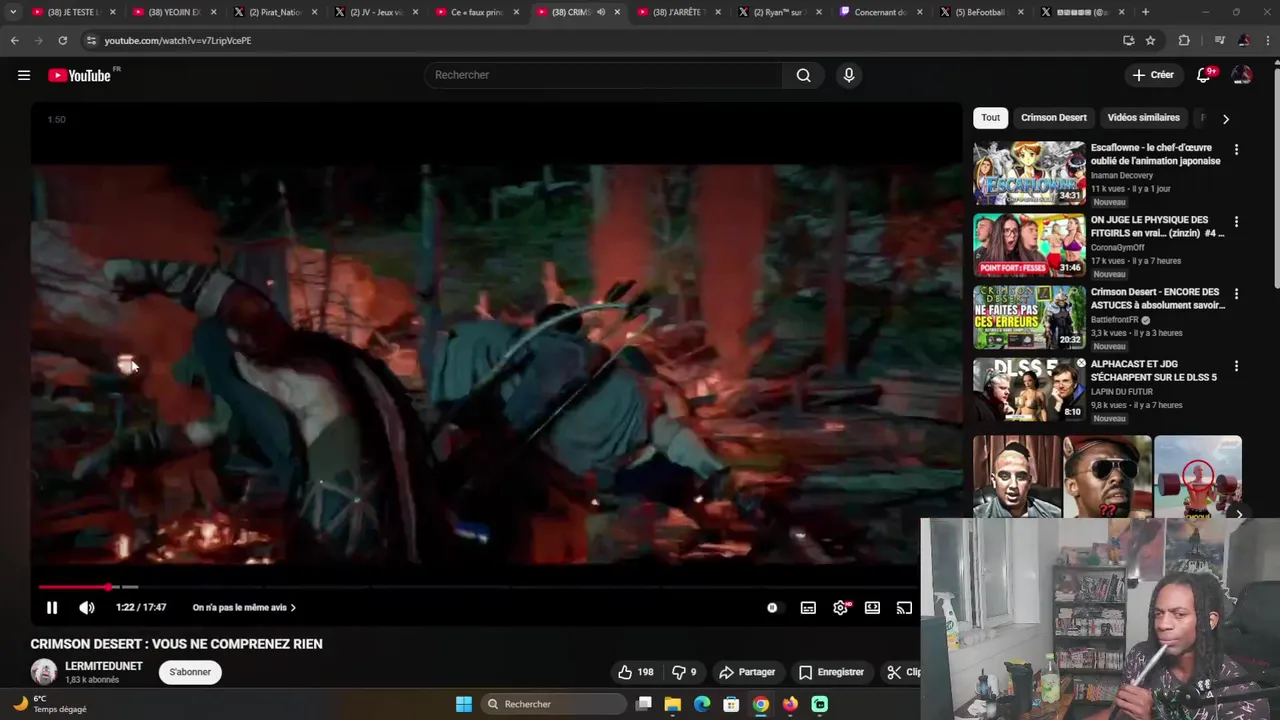The height and width of the screenshot is (720, 1280).
Task: Switch to the 'Concernant' browser tab
Action: (x=880, y=12)
